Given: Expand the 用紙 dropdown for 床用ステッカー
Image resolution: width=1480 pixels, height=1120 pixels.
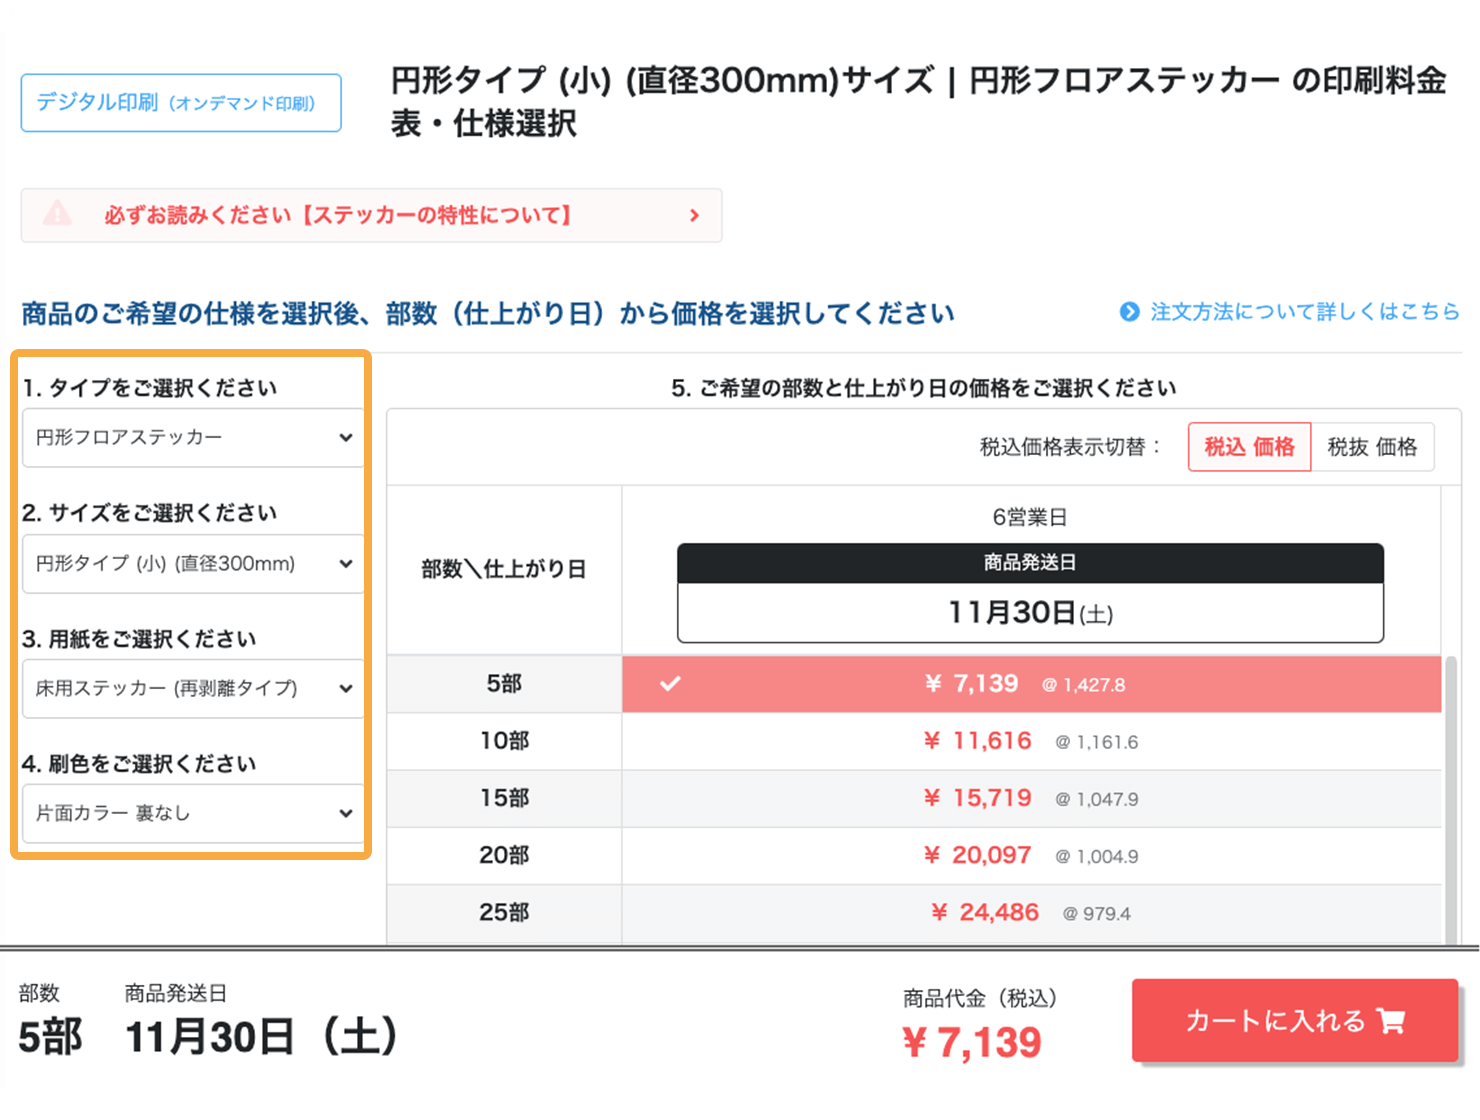Looking at the screenshot, I should [193, 688].
